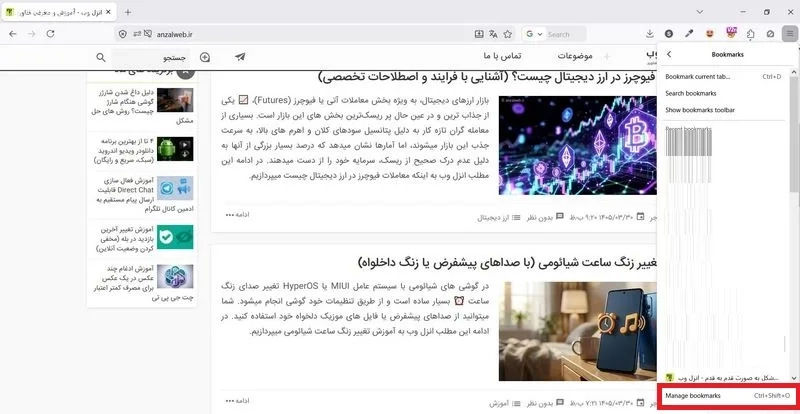Click the circular icon next to the hamburger menu
800x414 pixels.
click(770, 34)
